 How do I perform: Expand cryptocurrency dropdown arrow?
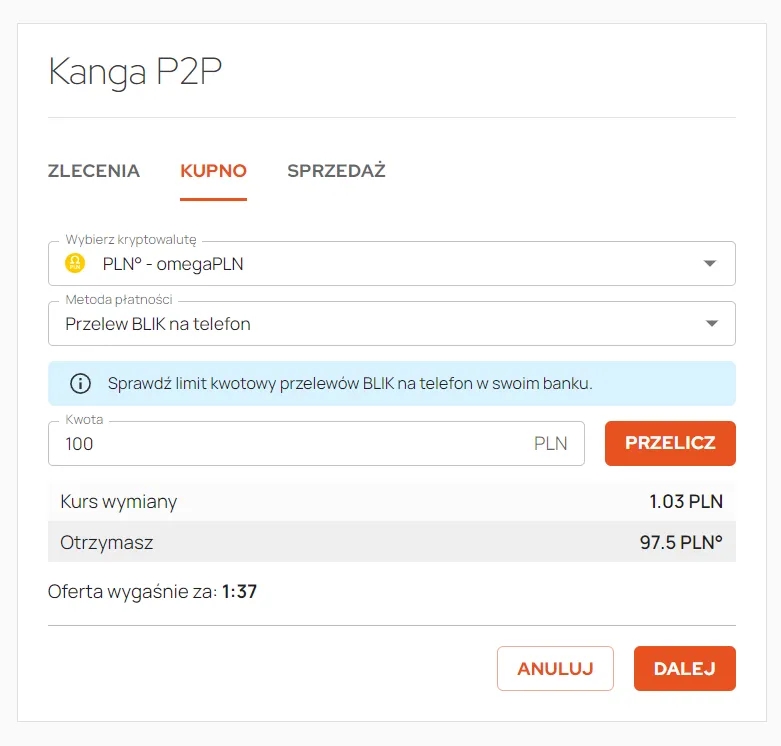tap(709, 263)
